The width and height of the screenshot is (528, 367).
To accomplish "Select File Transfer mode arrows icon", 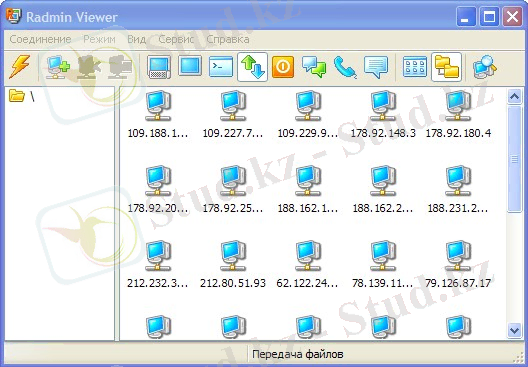I will coord(252,67).
